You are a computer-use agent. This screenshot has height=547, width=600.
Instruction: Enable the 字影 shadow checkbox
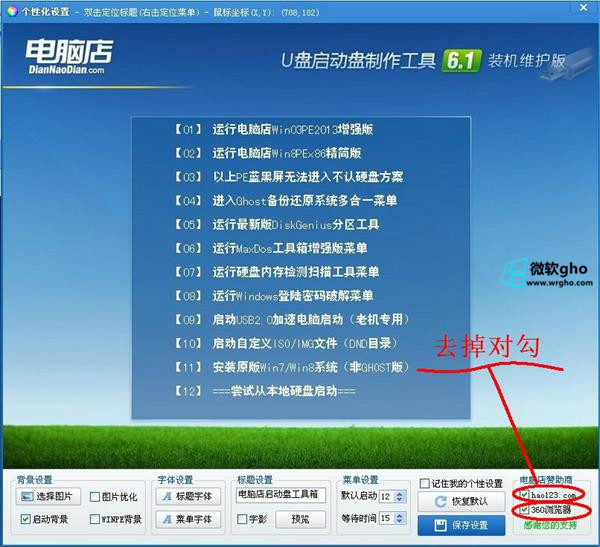[242, 519]
